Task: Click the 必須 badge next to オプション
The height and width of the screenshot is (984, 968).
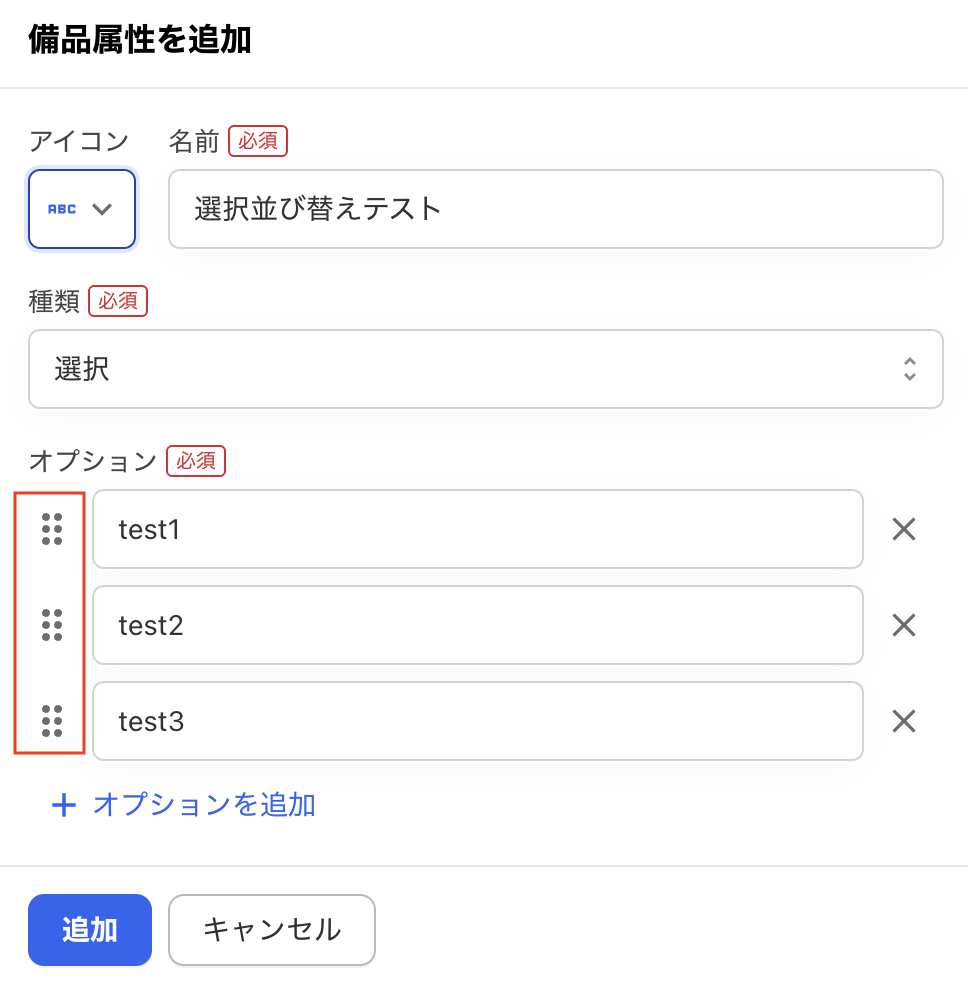Action: tap(195, 461)
